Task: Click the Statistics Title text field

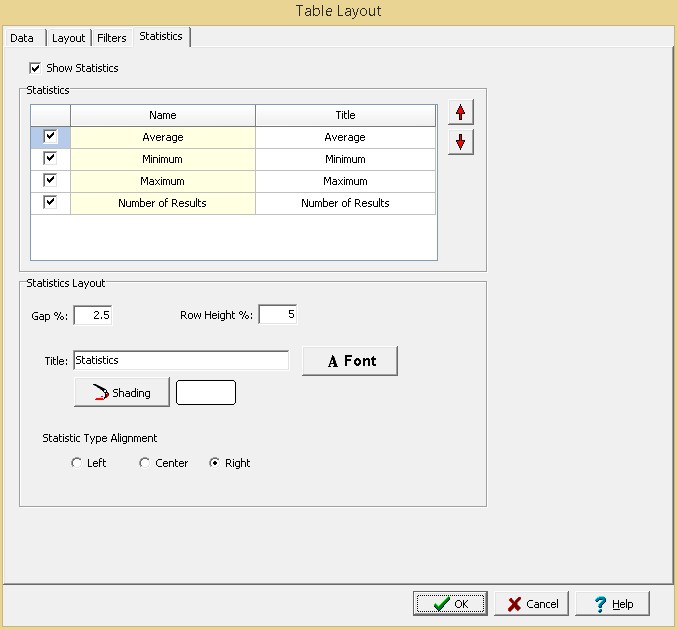Action: tap(180, 360)
